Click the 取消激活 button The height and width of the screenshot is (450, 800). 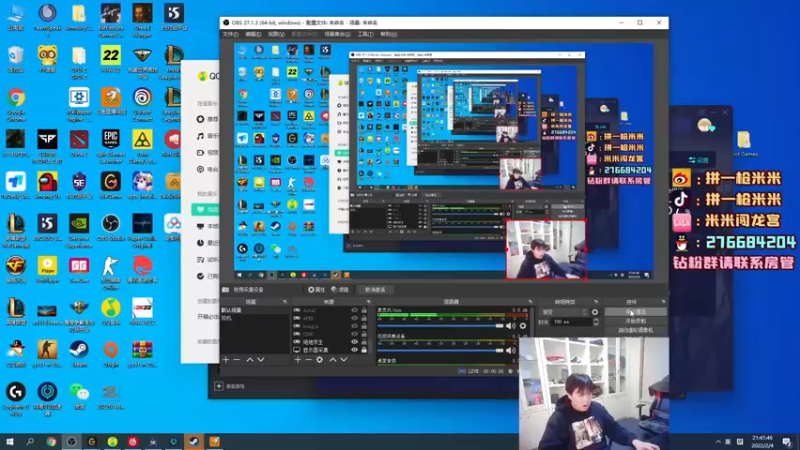click(x=375, y=290)
